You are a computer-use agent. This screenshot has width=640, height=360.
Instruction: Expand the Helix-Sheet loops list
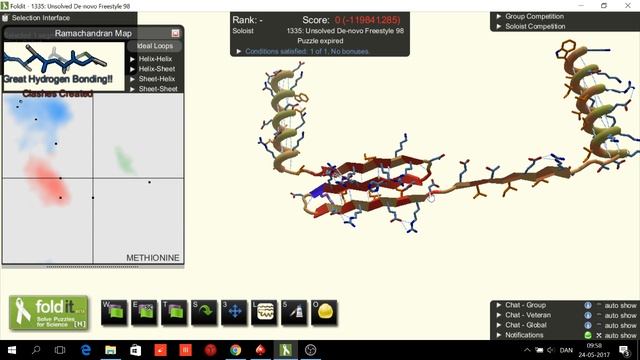click(x=133, y=69)
